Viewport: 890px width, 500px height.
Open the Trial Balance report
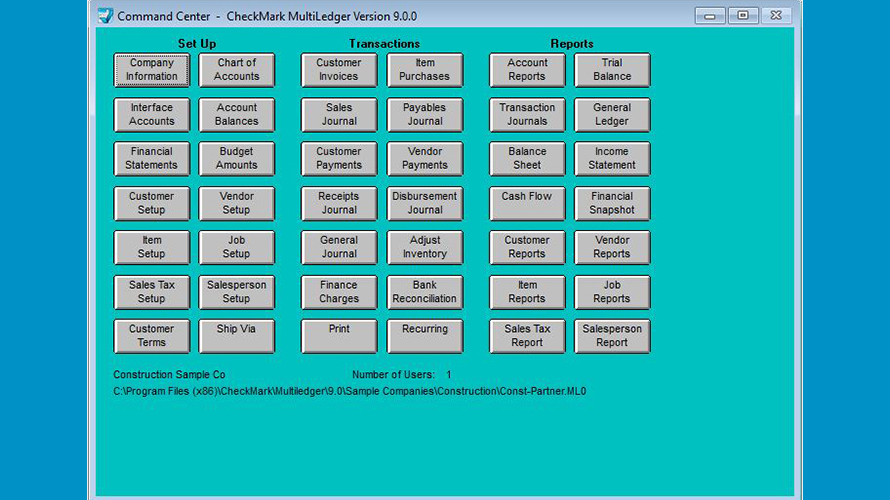click(x=612, y=70)
